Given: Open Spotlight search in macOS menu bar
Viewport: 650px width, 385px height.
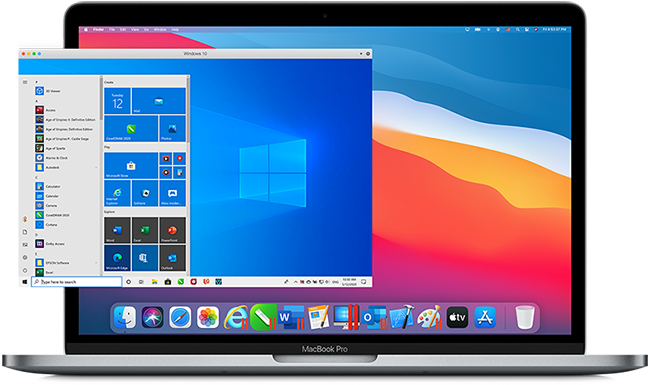Looking at the screenshot, I should (517, 29).
